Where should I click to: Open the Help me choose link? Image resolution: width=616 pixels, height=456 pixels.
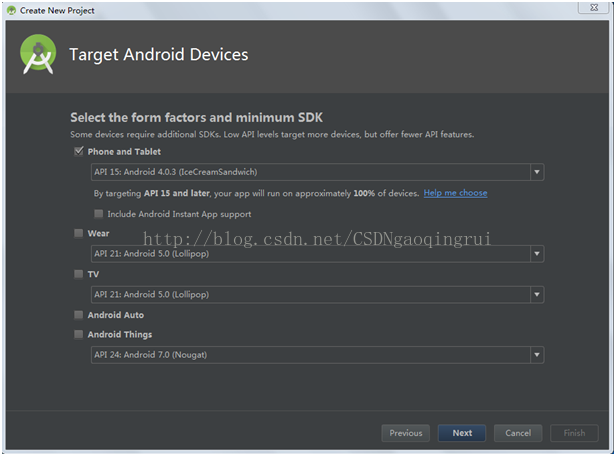[455, 193]
